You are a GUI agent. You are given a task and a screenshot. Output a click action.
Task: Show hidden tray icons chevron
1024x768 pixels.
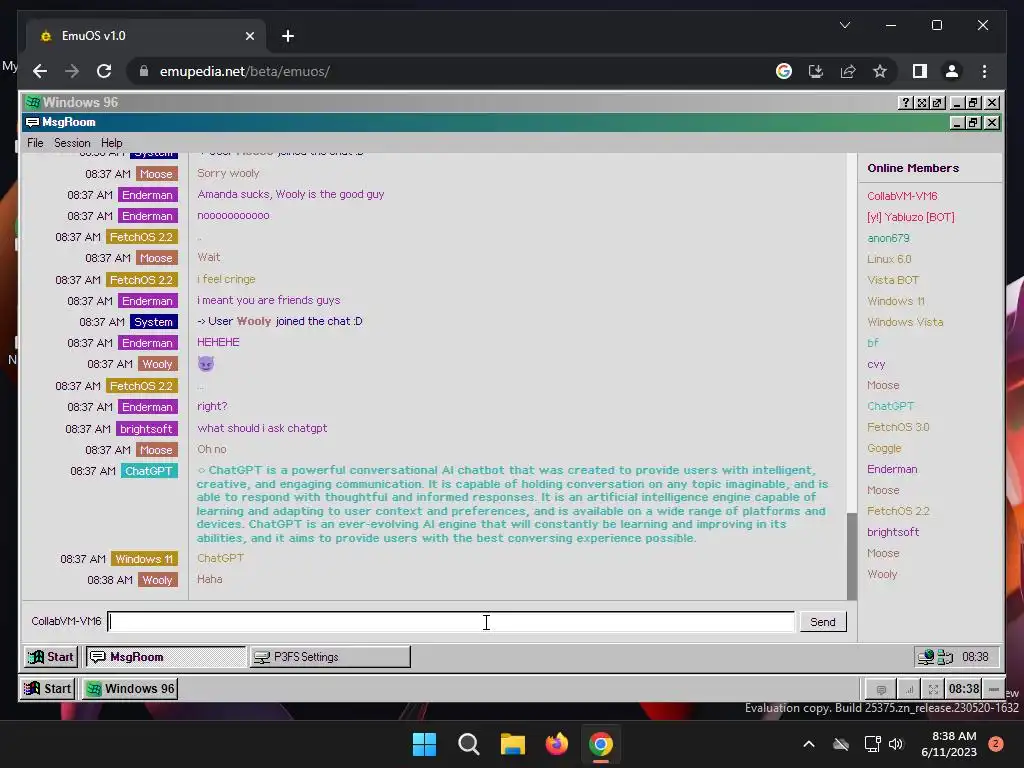808,744
